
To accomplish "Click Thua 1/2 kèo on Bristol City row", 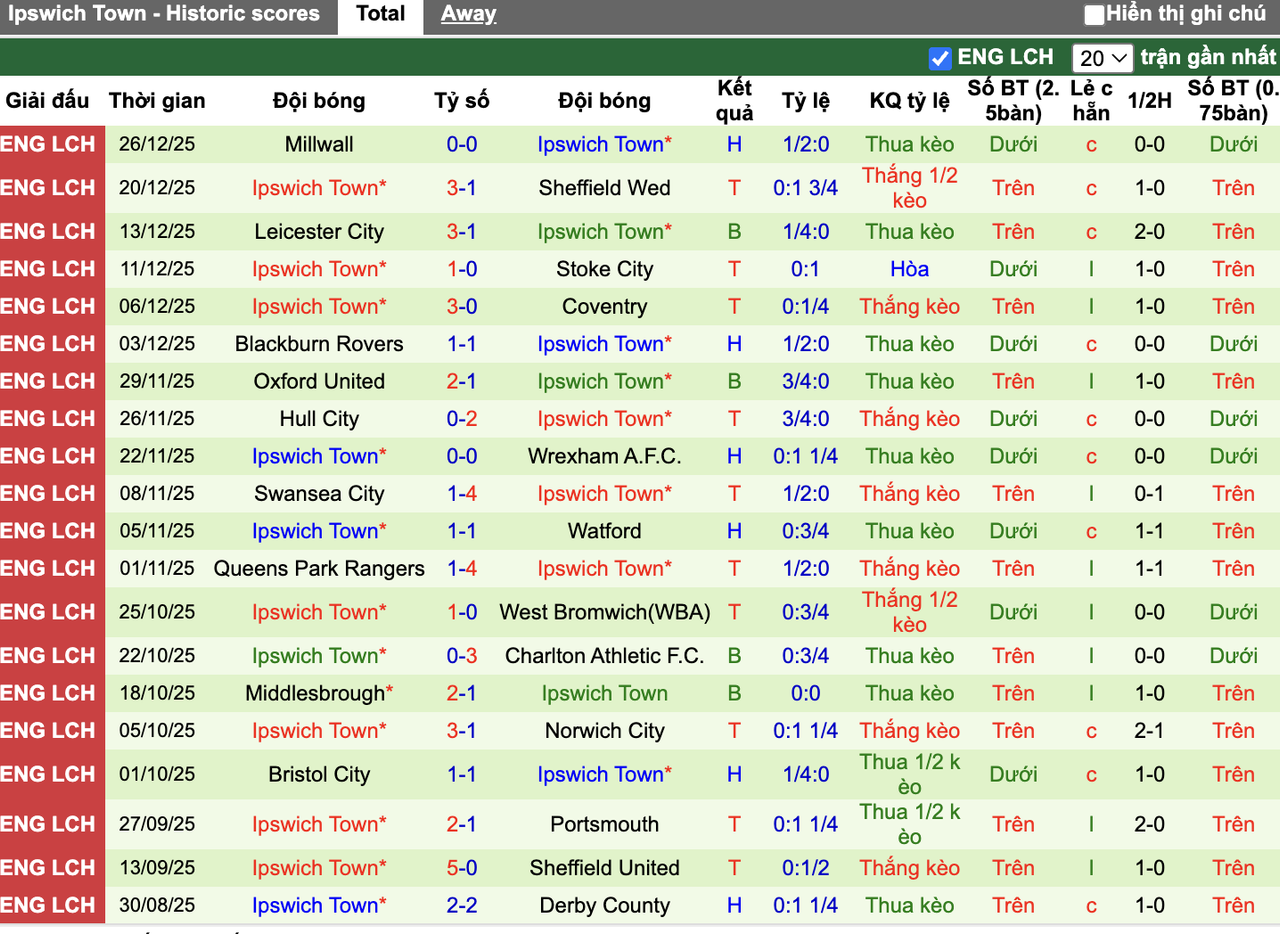I will [x=910, y=775].
